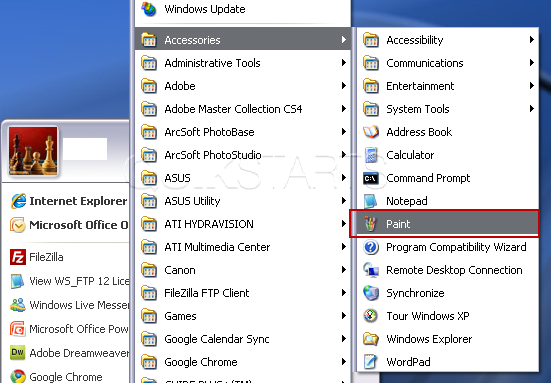551x383 pixels.
Task: Click the Entertainment folder label
Action: click(420, 86)
